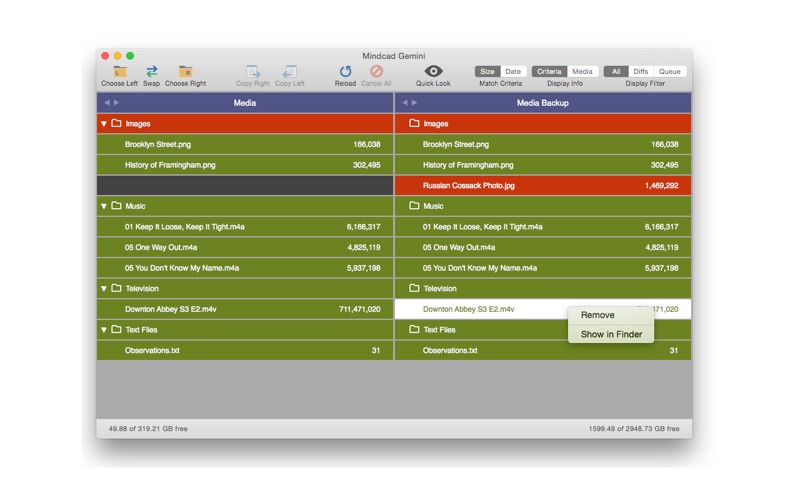Select Brooklyn Street.png in the left pane
800x500 pixels.
point(245,144)
